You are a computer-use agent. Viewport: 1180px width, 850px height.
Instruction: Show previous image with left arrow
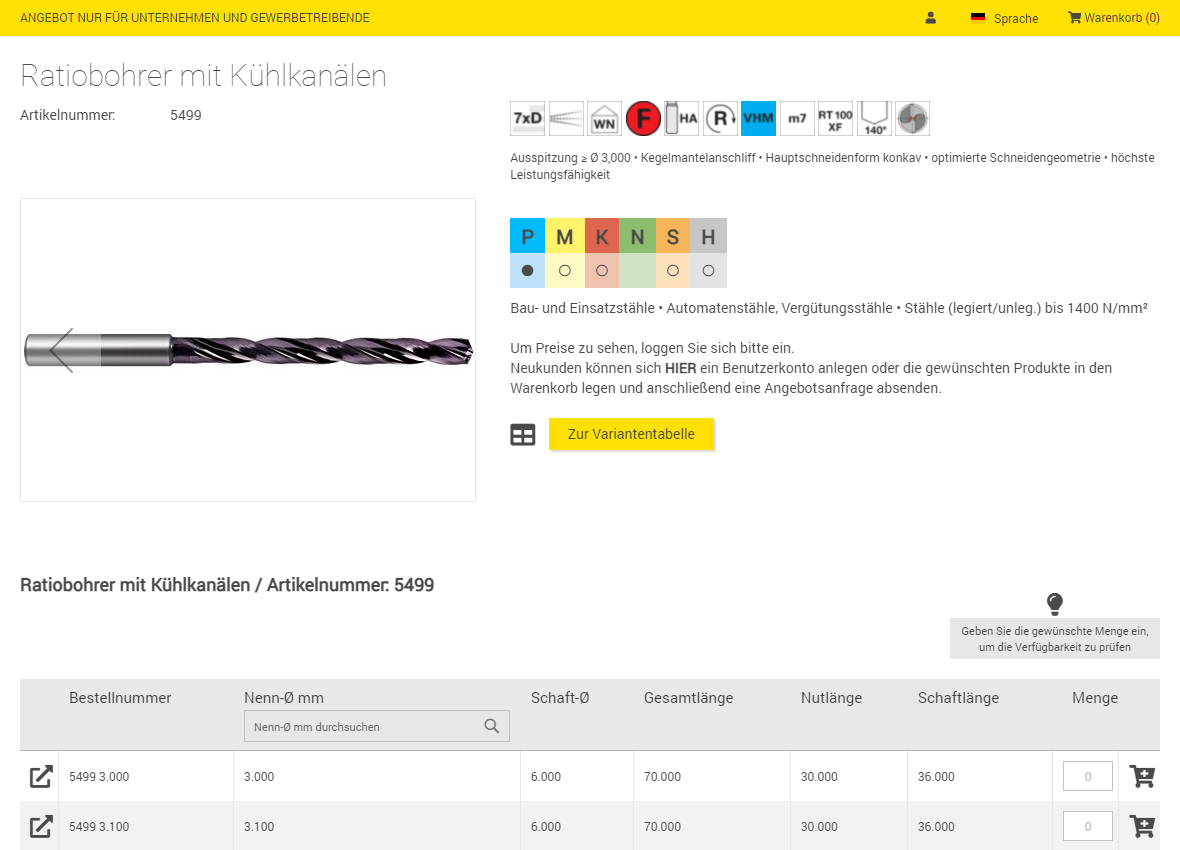62,350
